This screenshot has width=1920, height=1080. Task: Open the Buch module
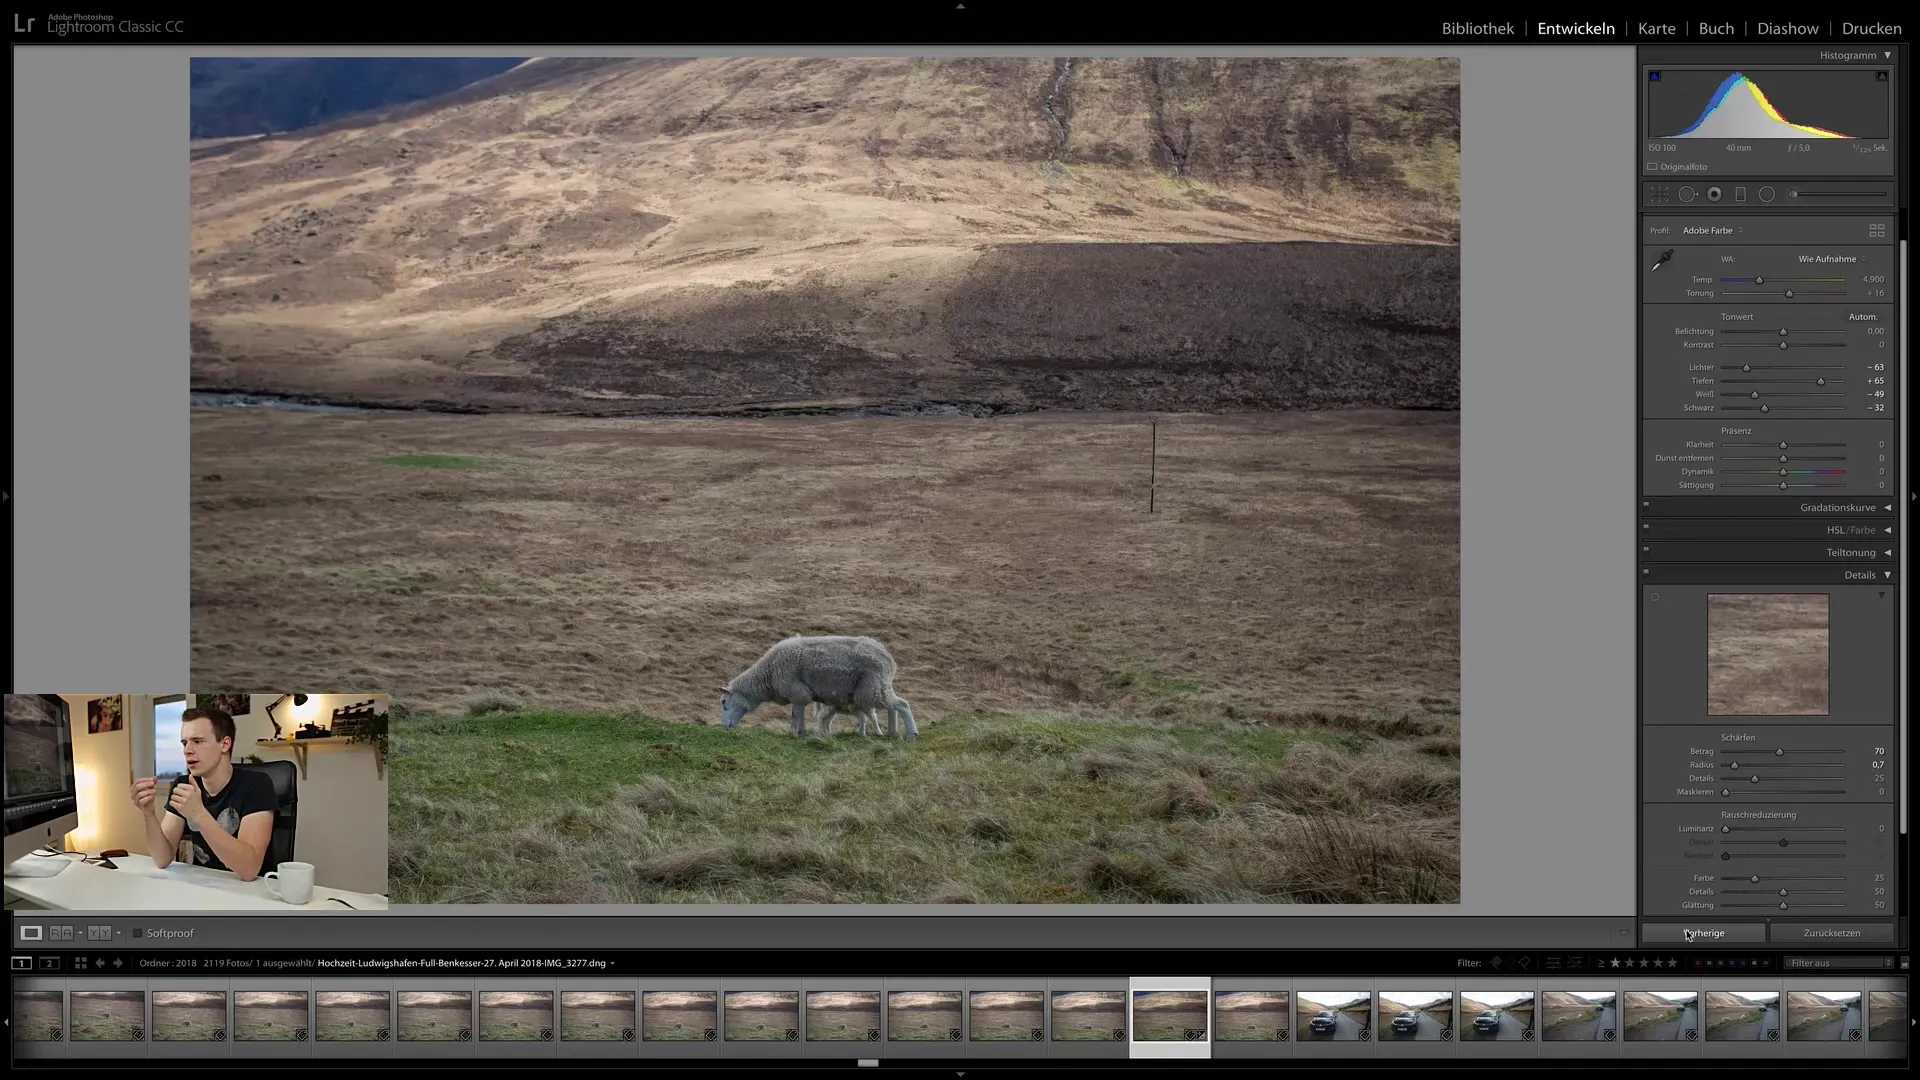[1716, 28]
